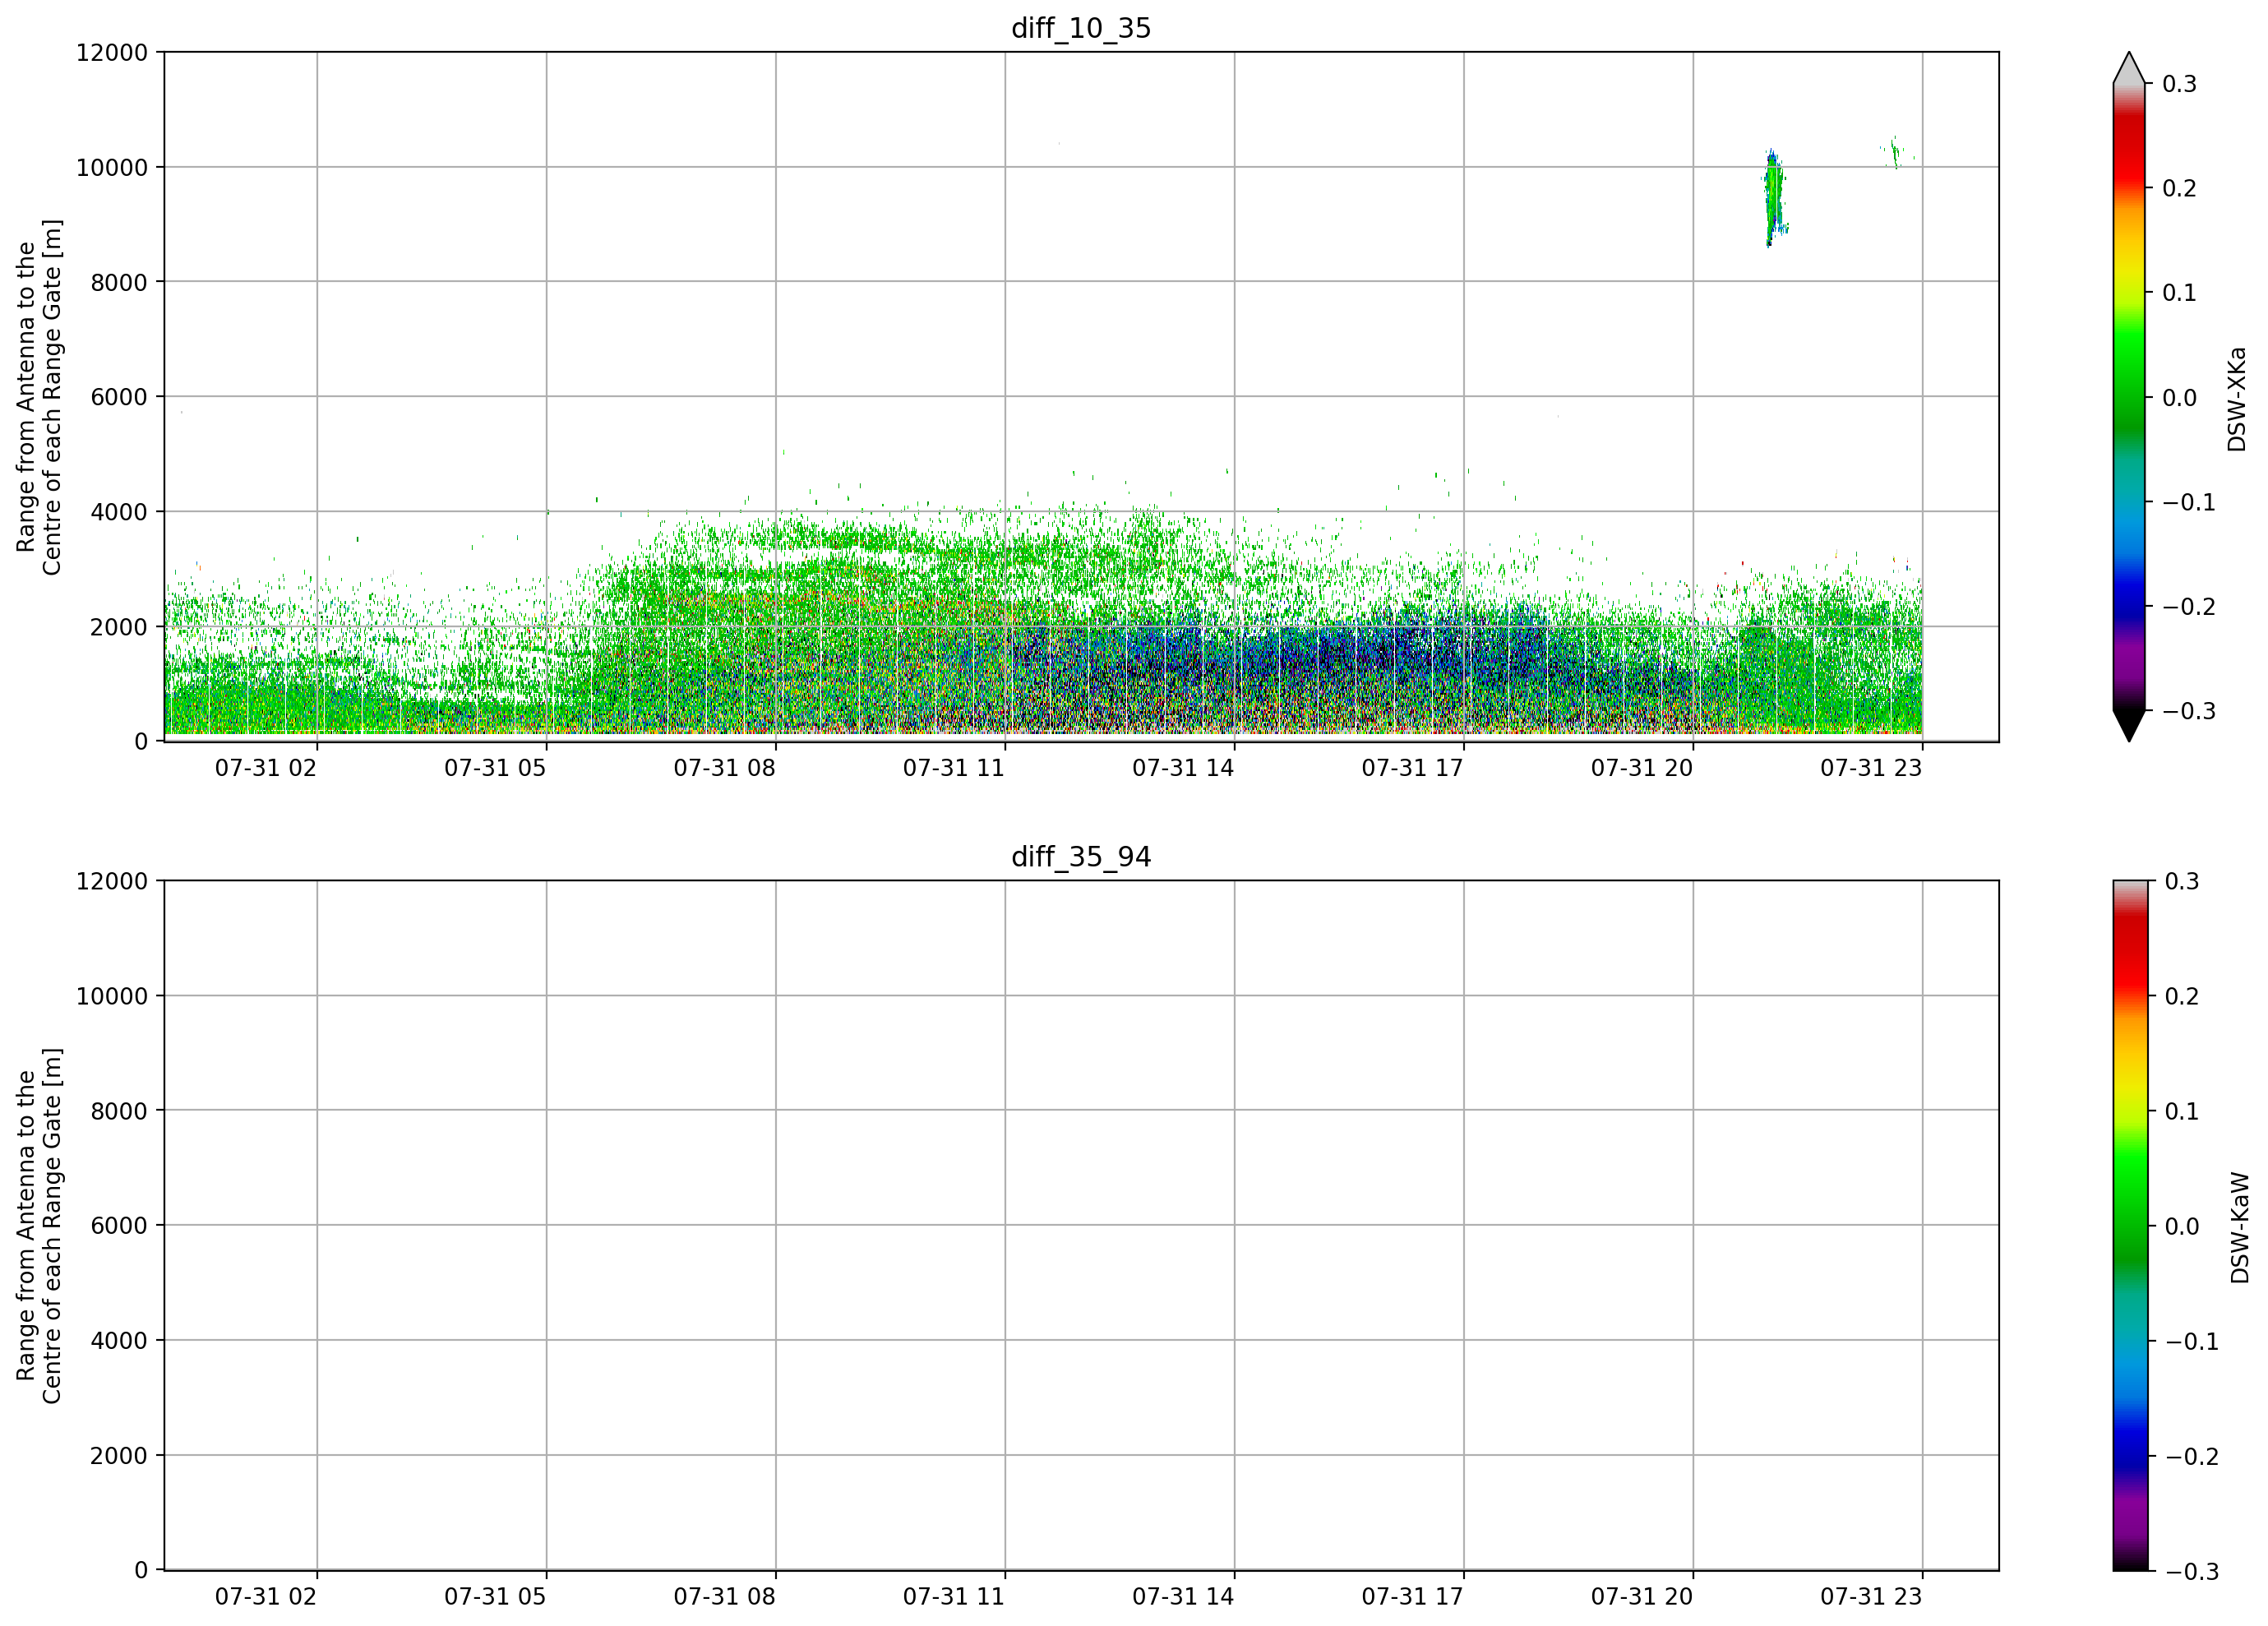Click '07-31 02' x-tick under diff_35_94

(266, 1597)
